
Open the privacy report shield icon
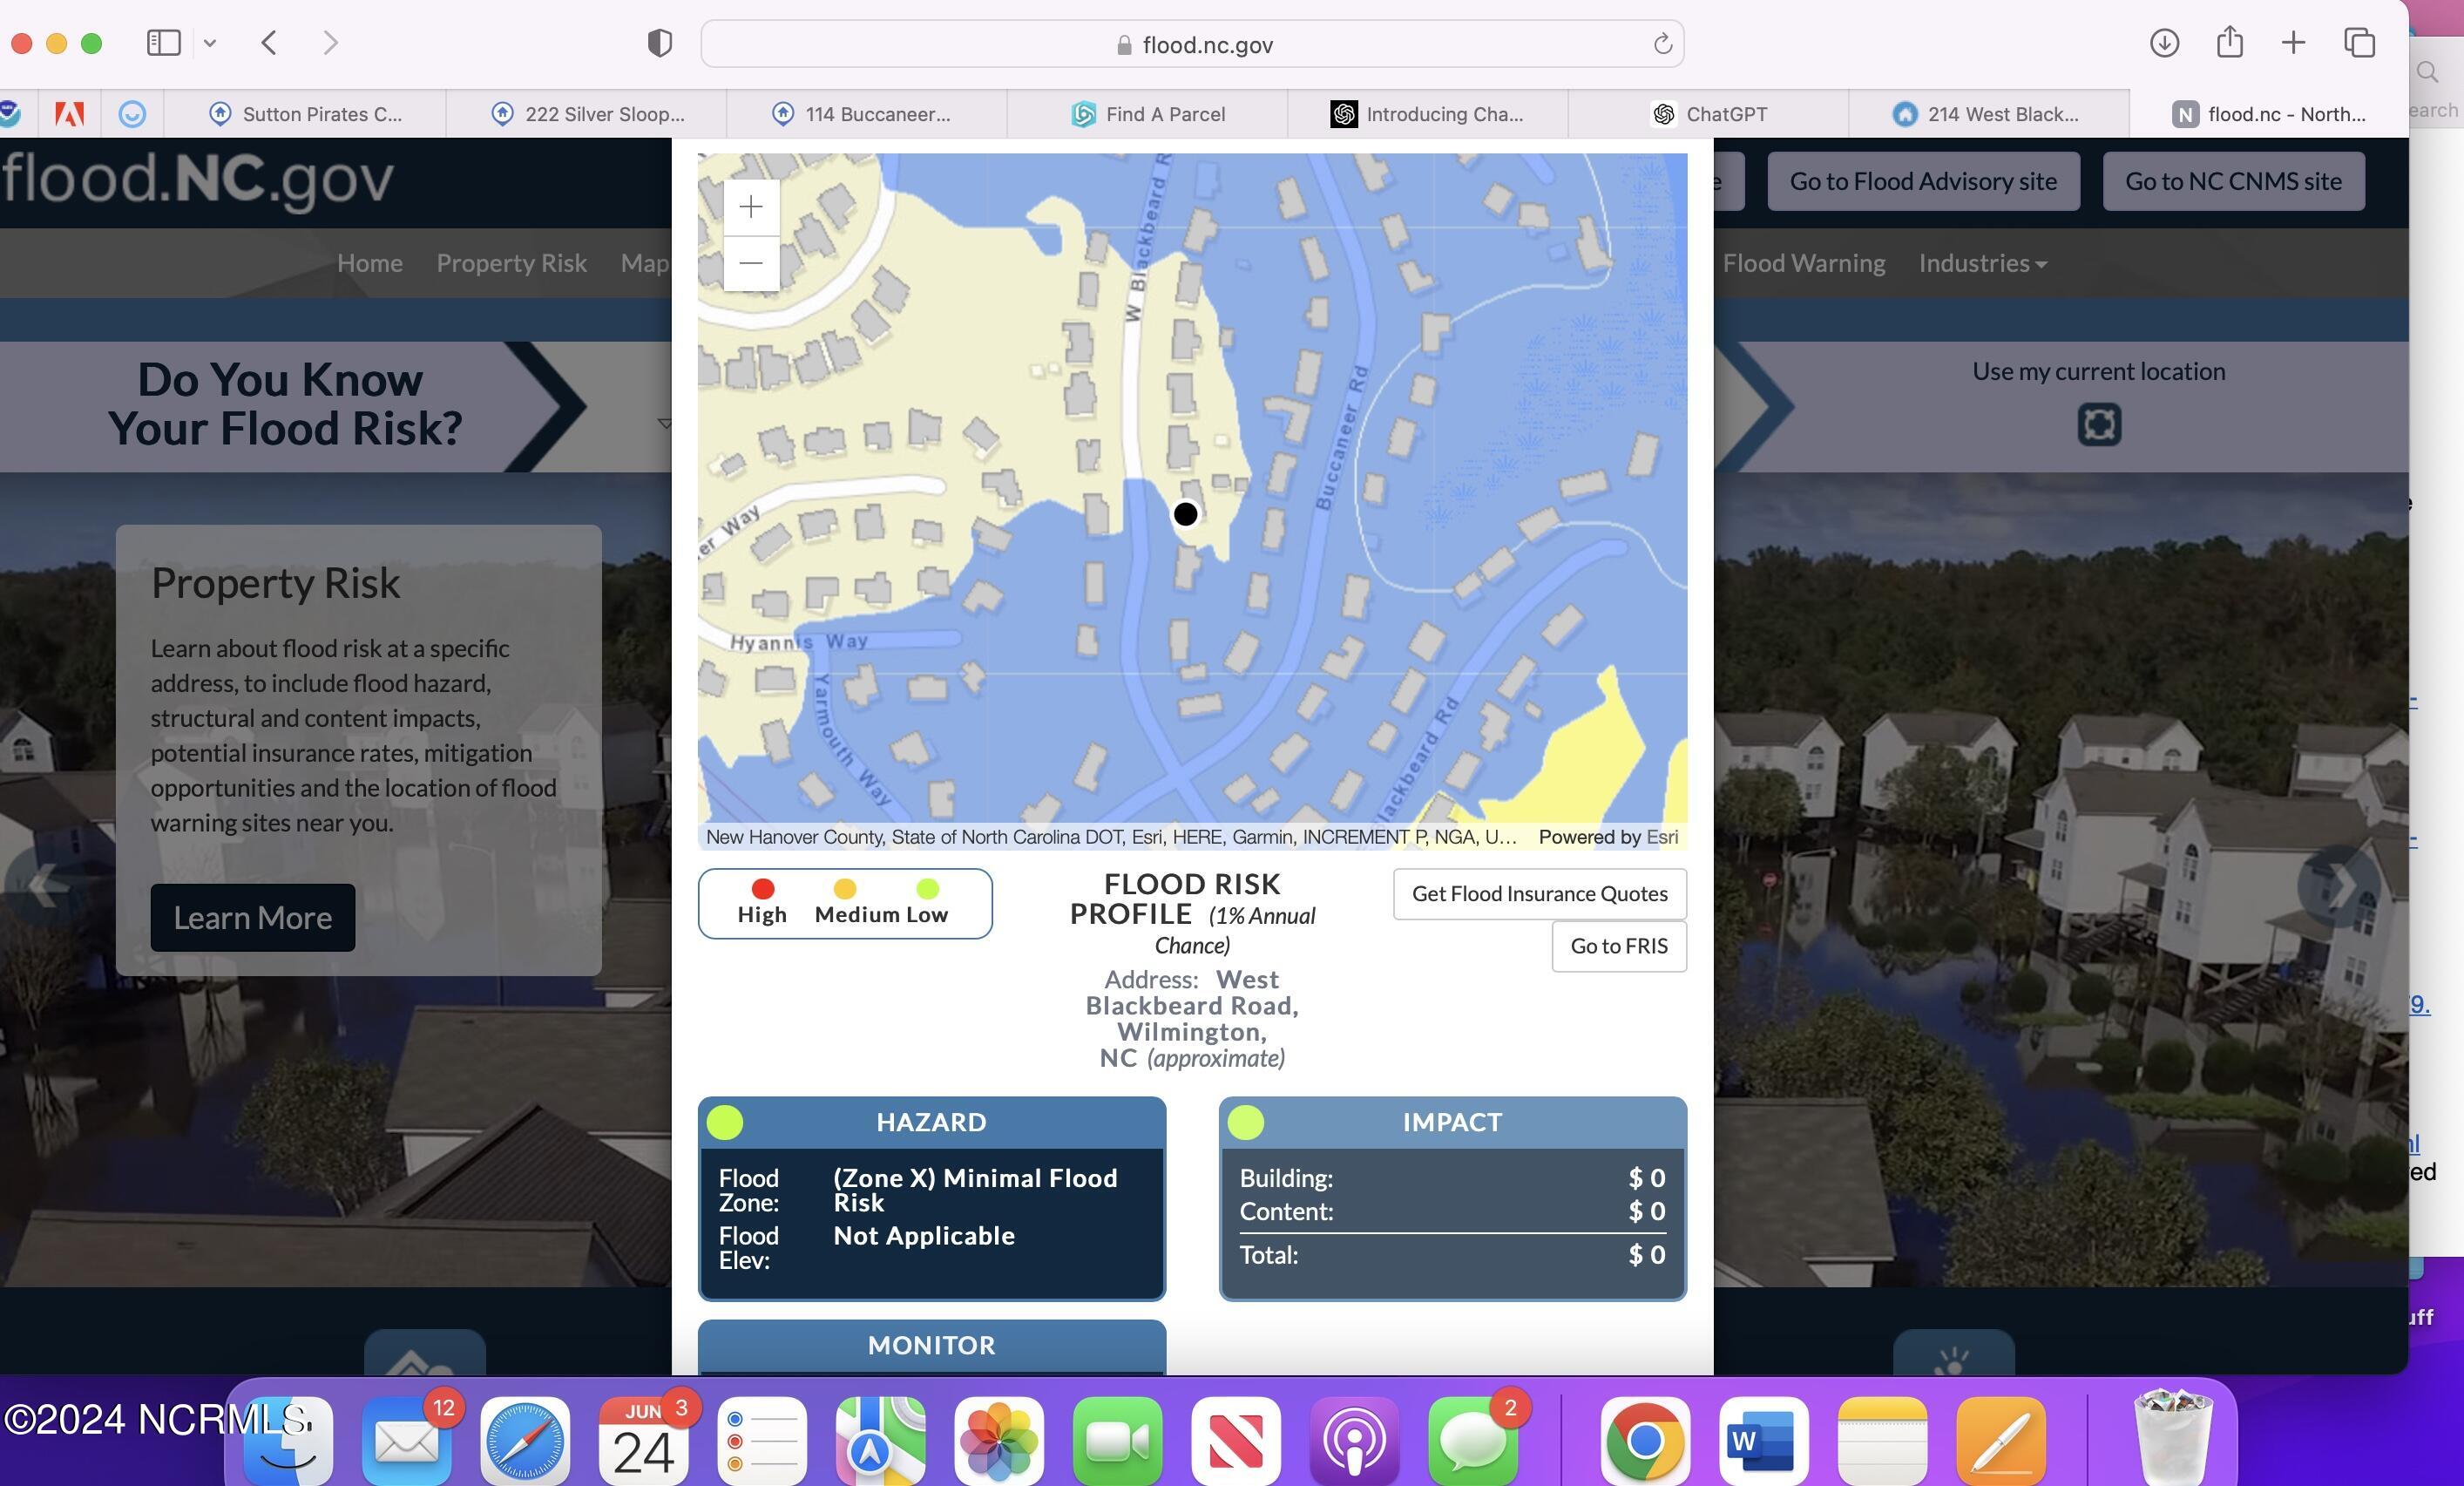pyautogui.click(x=659, y=43)
